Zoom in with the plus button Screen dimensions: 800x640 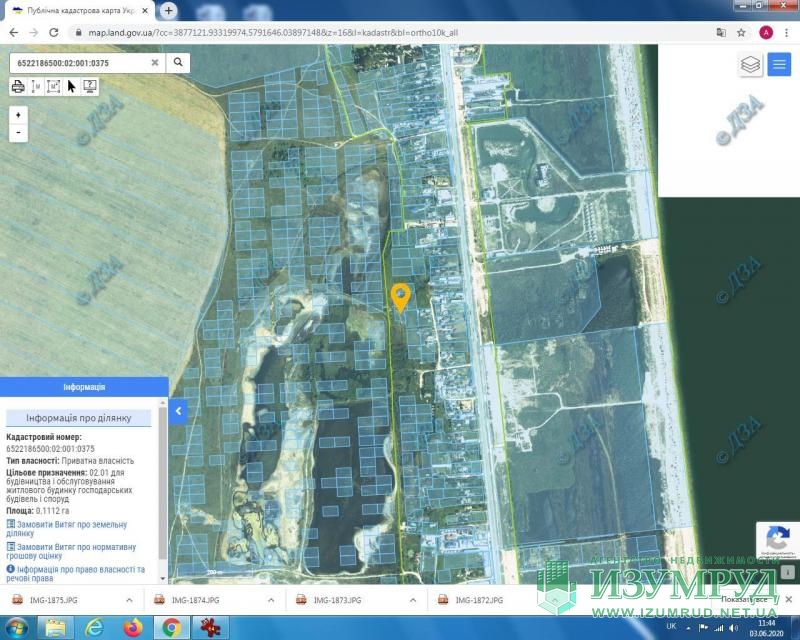tap(18, 115)
